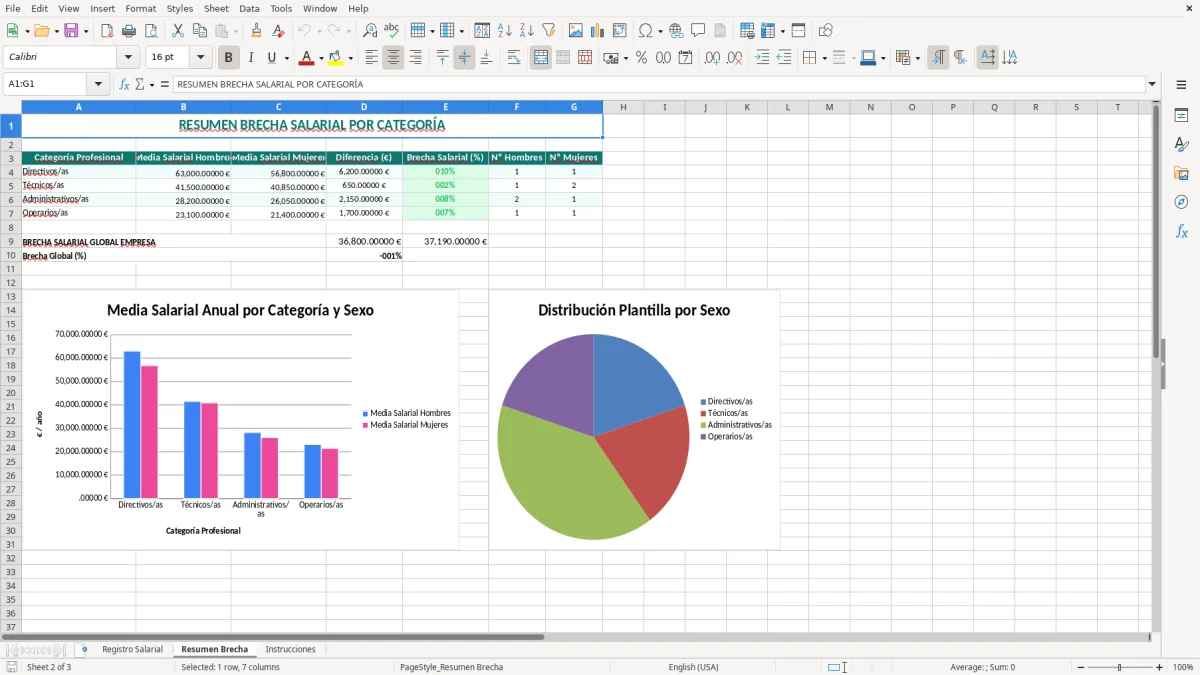
Task: Expand the Name Box dropdown
Action: coord(98,84)
